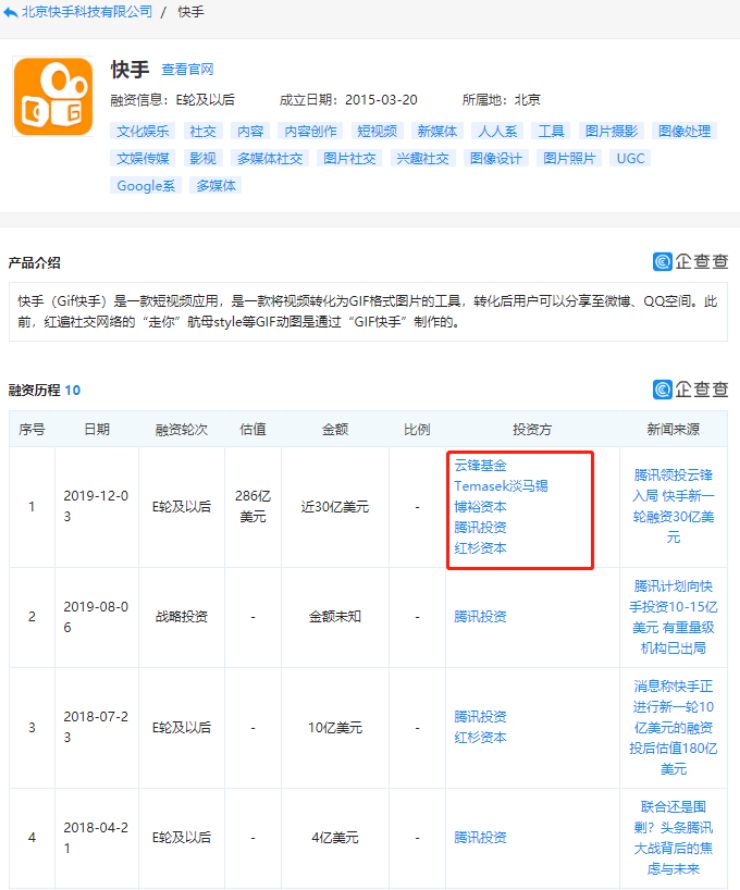Click the 融资历程 count number 10
740x890 pixels.
[x=73, y=390]
